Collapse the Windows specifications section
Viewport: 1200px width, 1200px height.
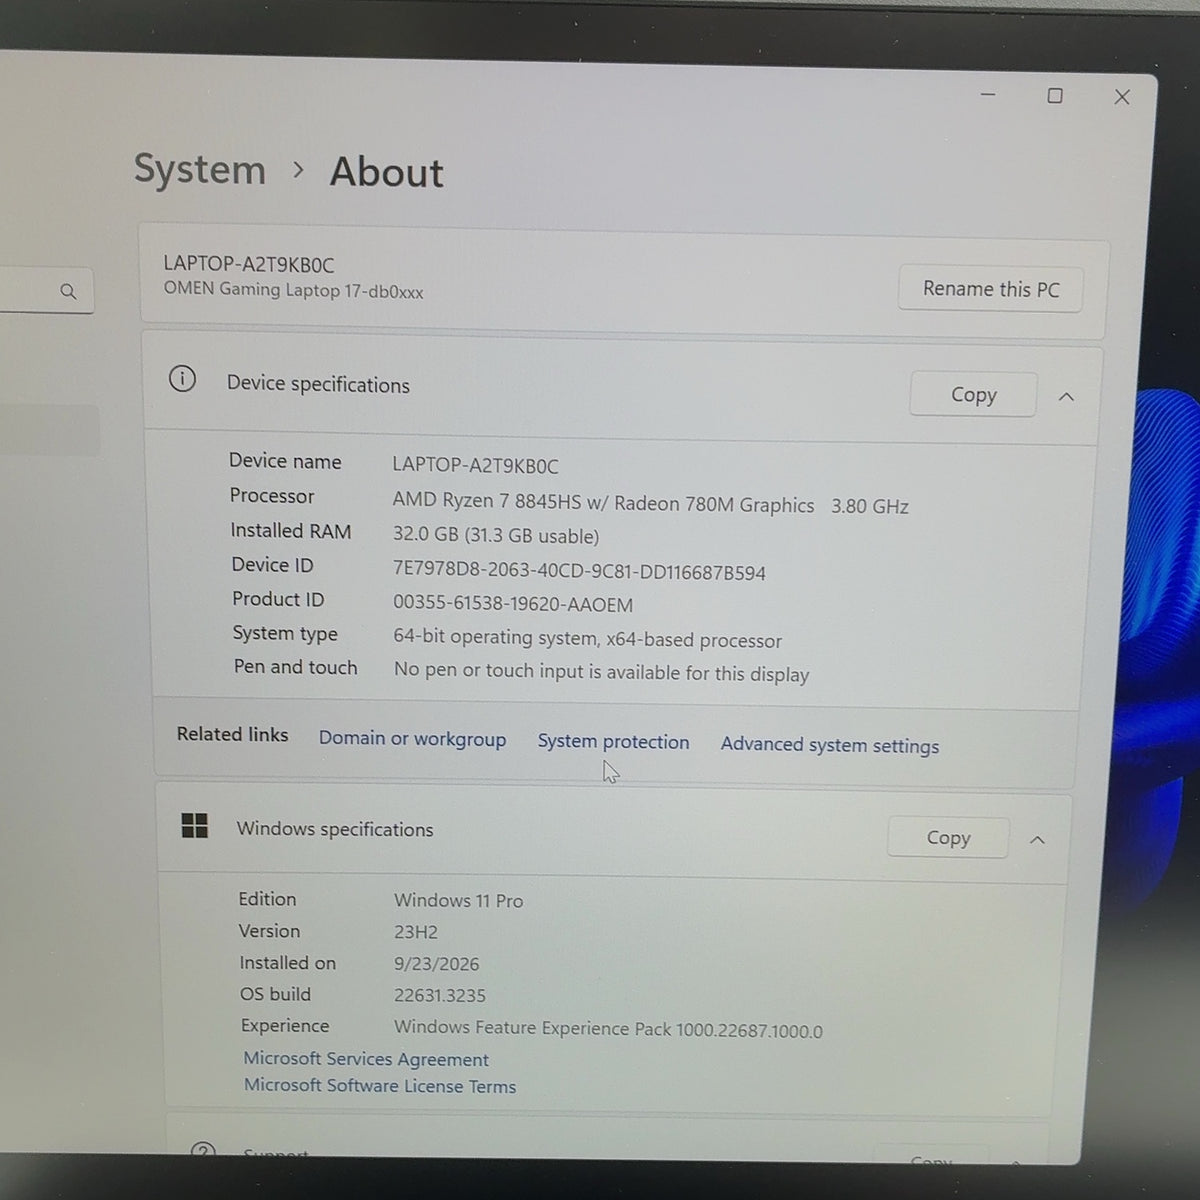1038,840
